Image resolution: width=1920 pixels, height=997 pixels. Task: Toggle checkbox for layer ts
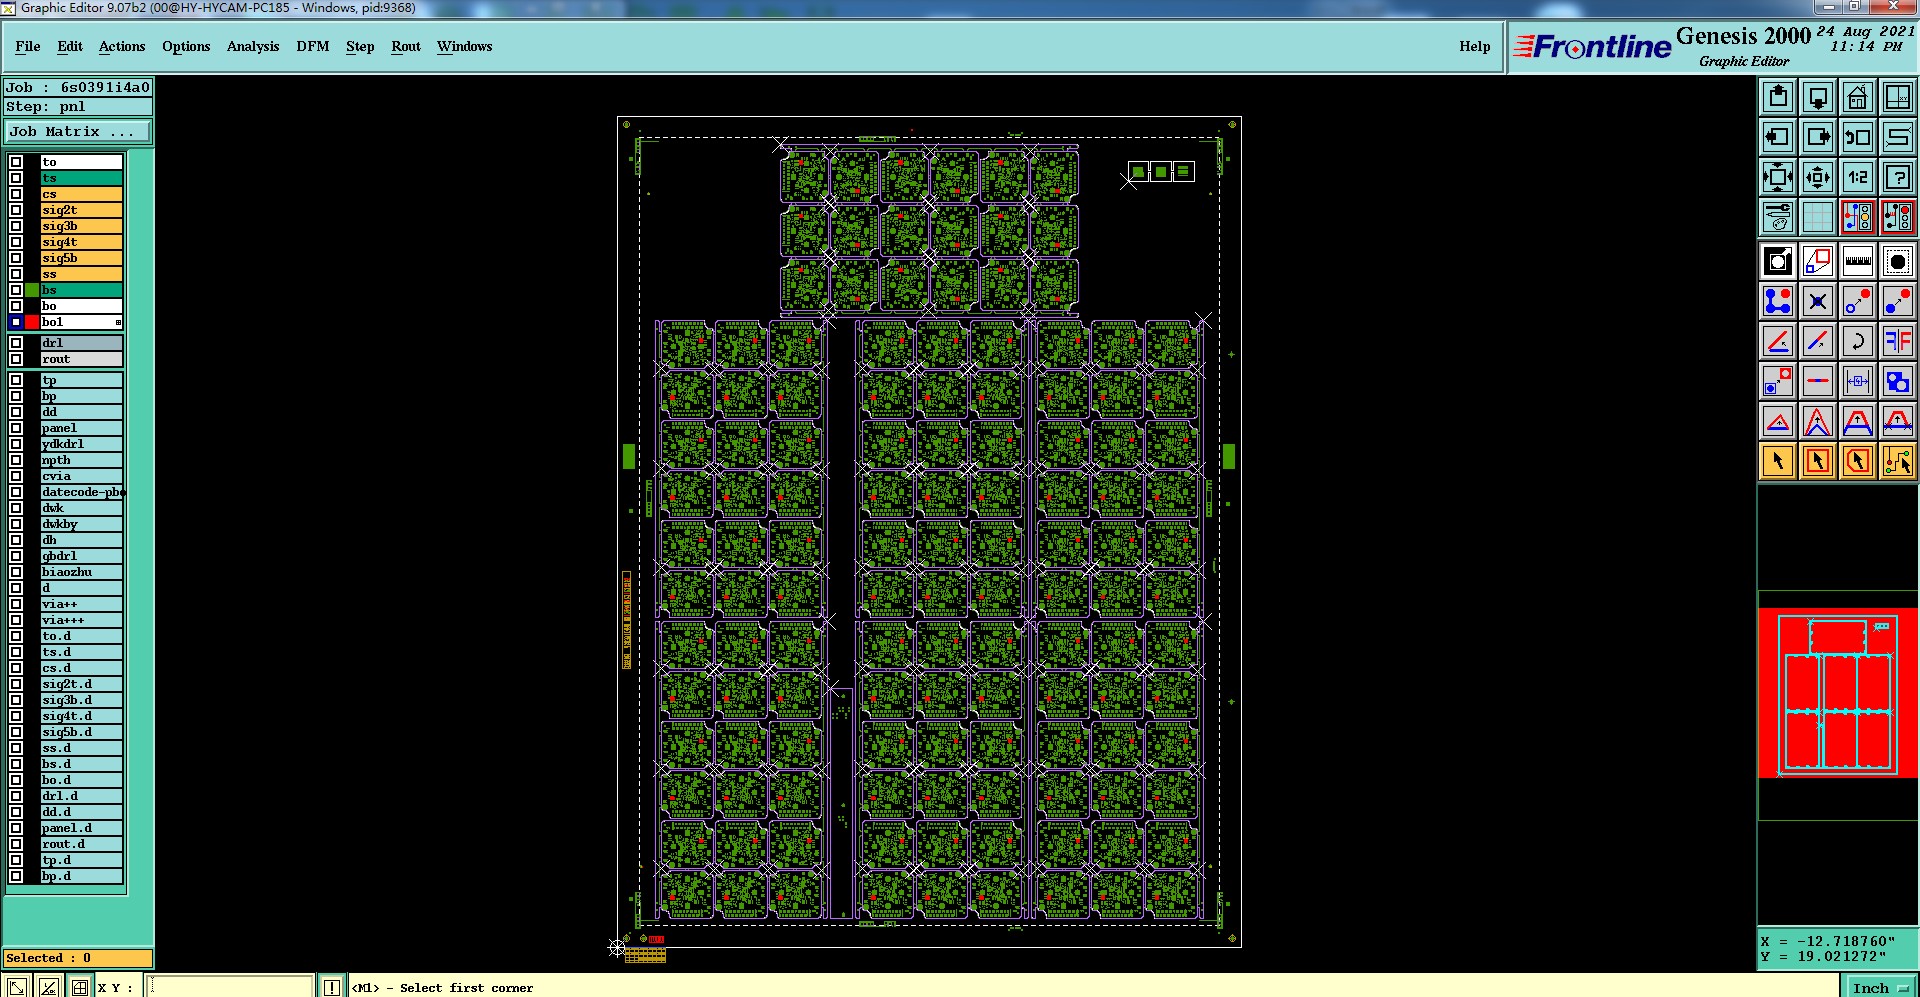tap(16, 178)
